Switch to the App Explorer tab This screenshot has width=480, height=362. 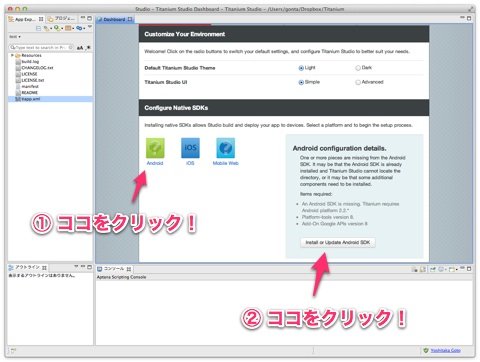click(x=25, y=19)
